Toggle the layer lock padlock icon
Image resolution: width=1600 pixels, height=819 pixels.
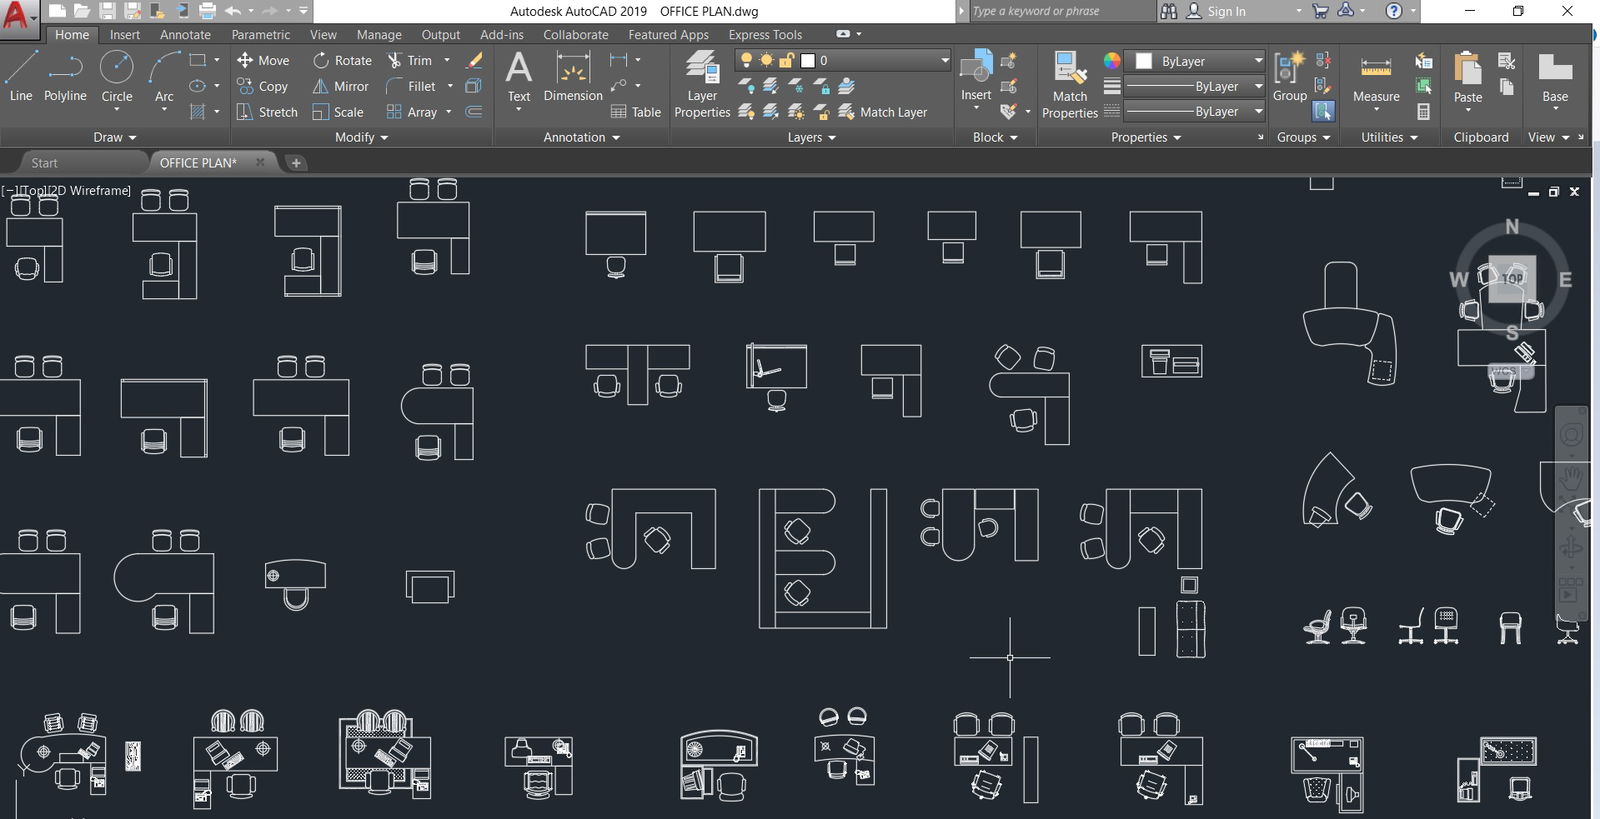[787, 60]
